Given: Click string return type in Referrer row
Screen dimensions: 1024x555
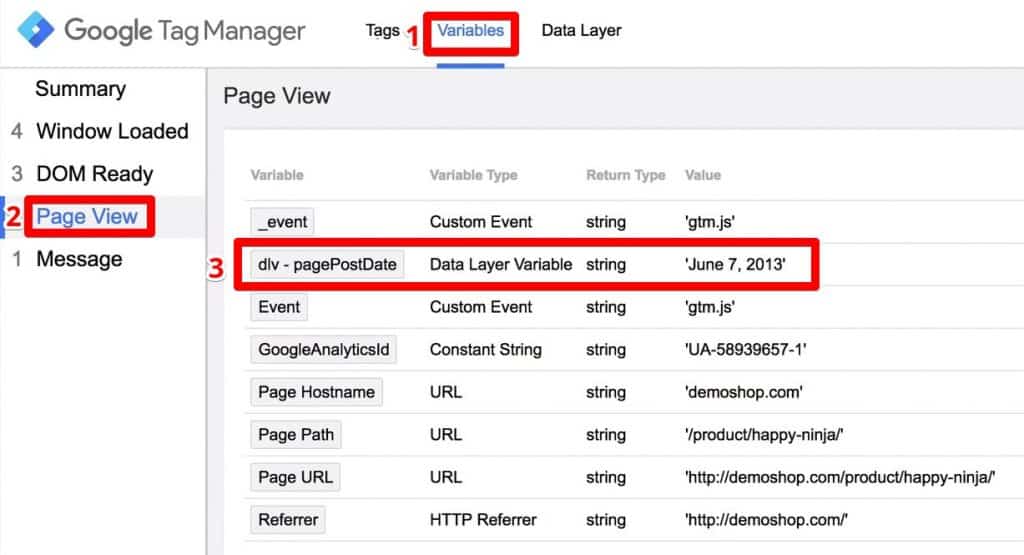Looking at the screenshot, I should 605,520.
